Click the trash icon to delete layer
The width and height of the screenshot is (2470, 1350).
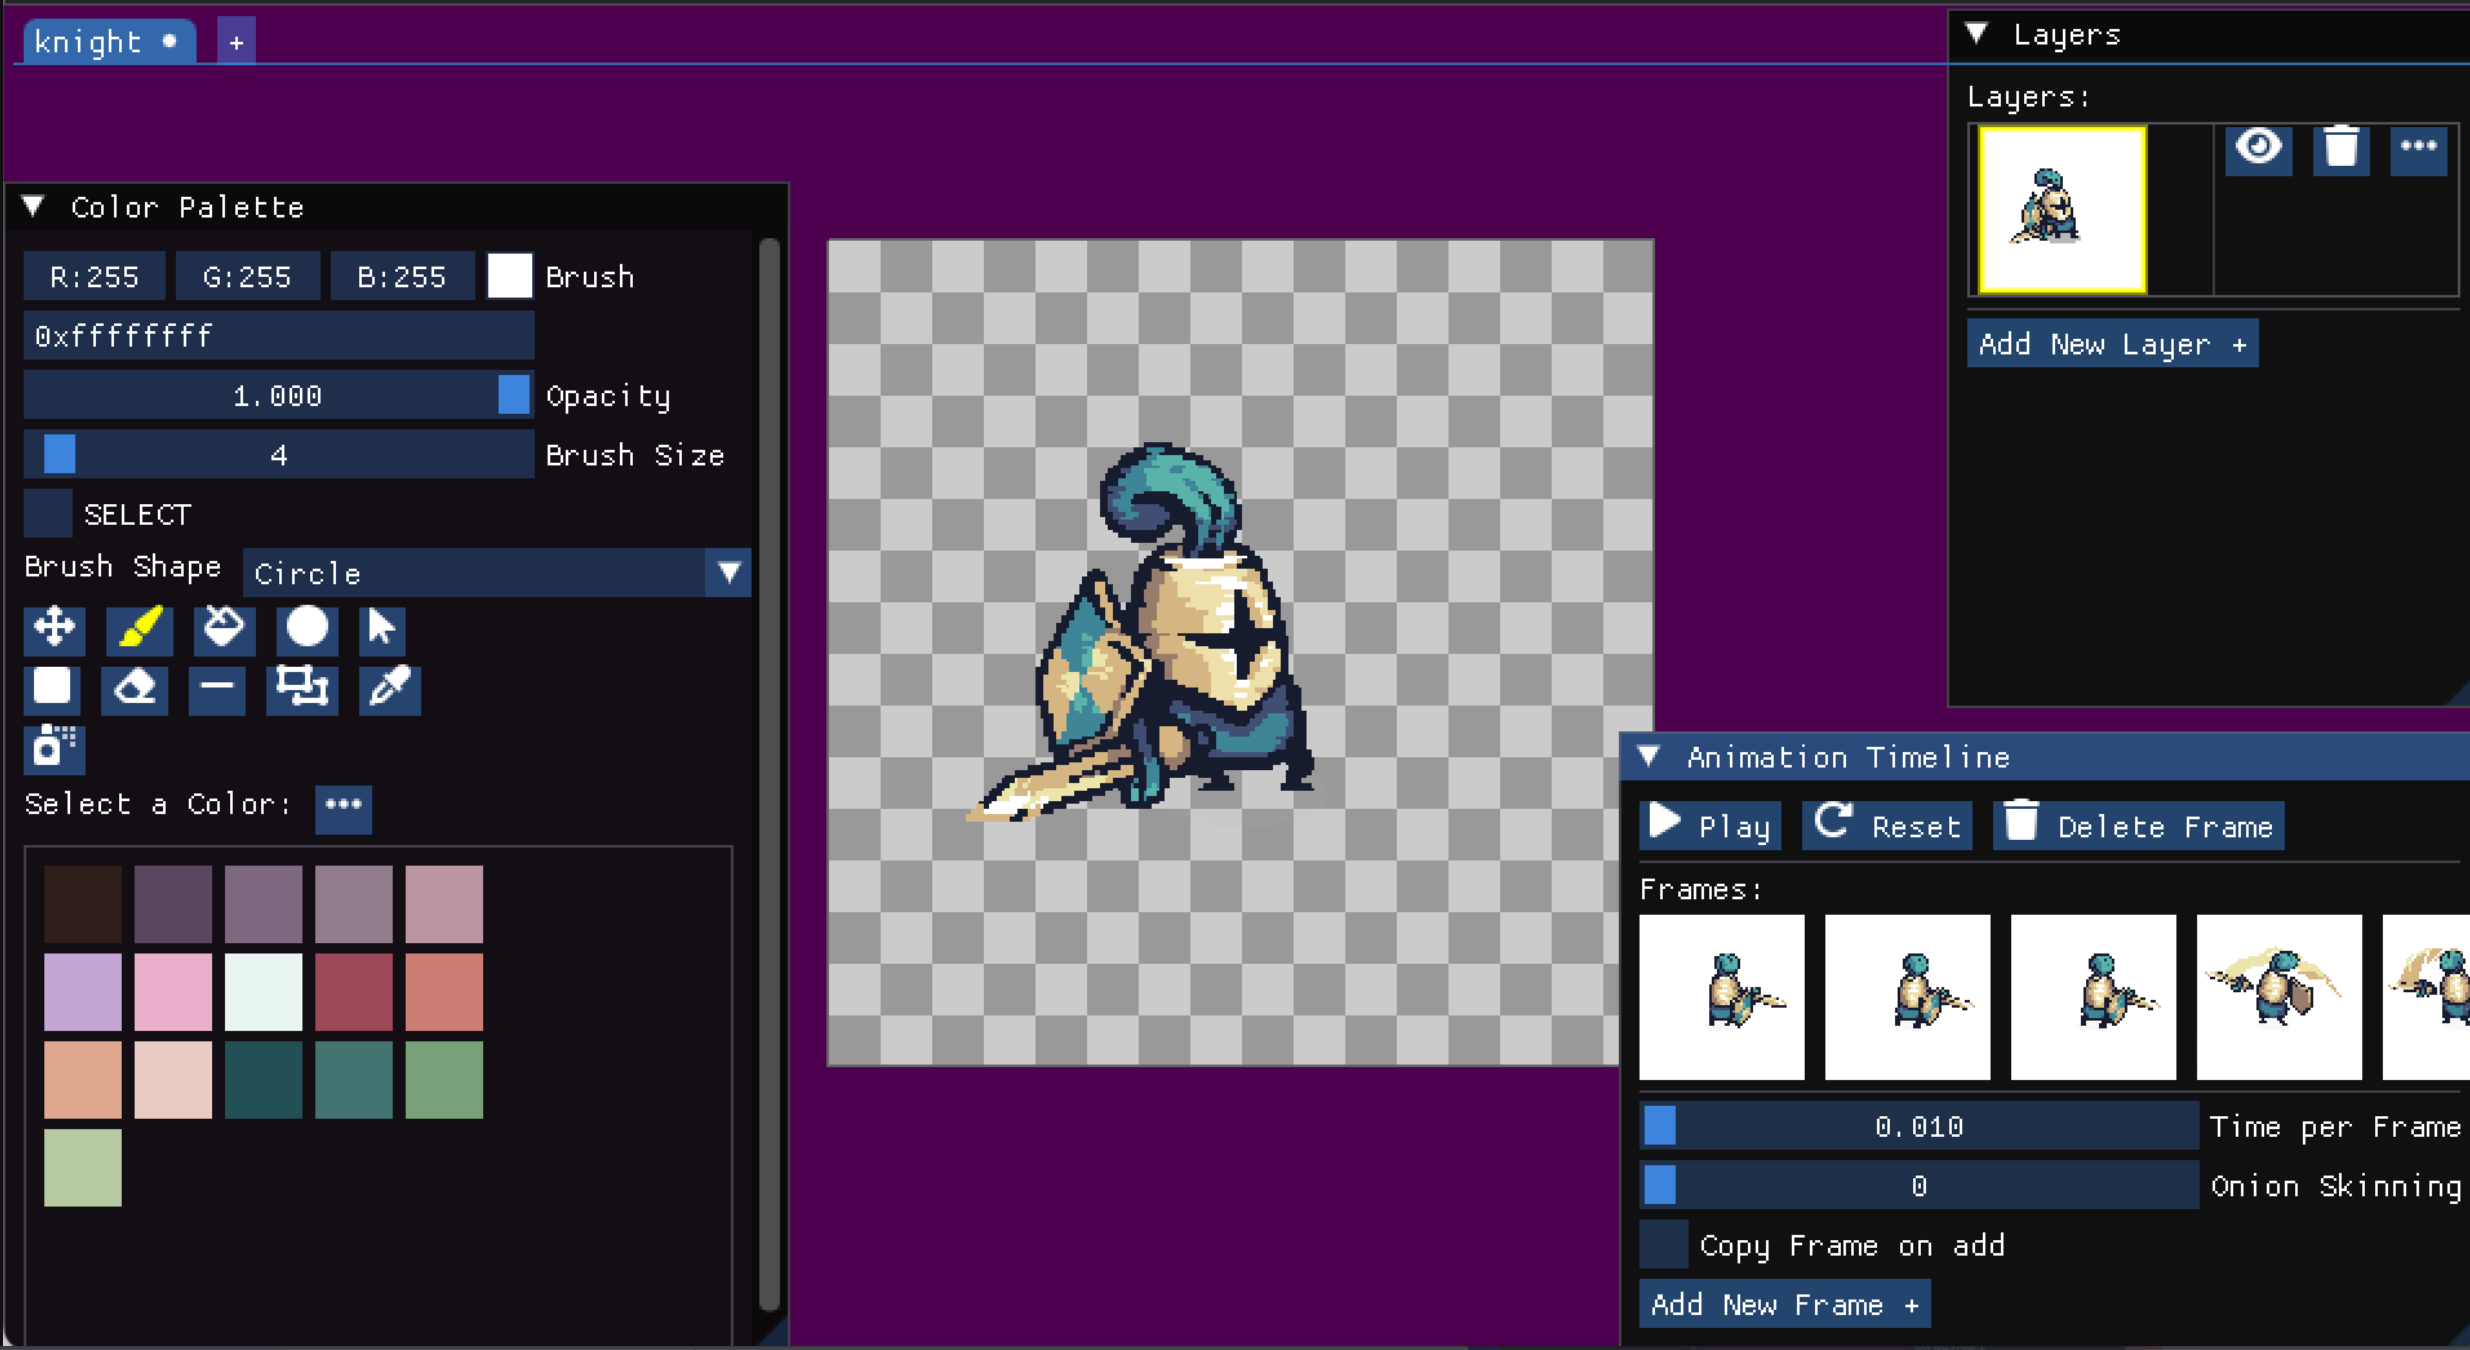[x=2341, y=149]
